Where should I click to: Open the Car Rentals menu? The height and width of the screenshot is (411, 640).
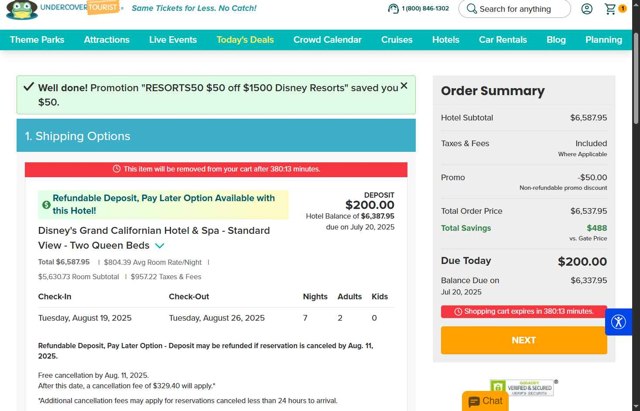click(x=503, y=40)
